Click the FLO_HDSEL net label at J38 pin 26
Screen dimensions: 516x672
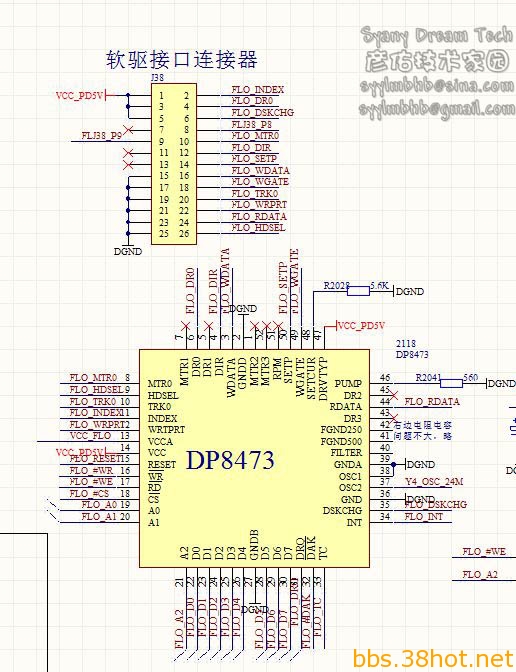click(x=258, y=228)
